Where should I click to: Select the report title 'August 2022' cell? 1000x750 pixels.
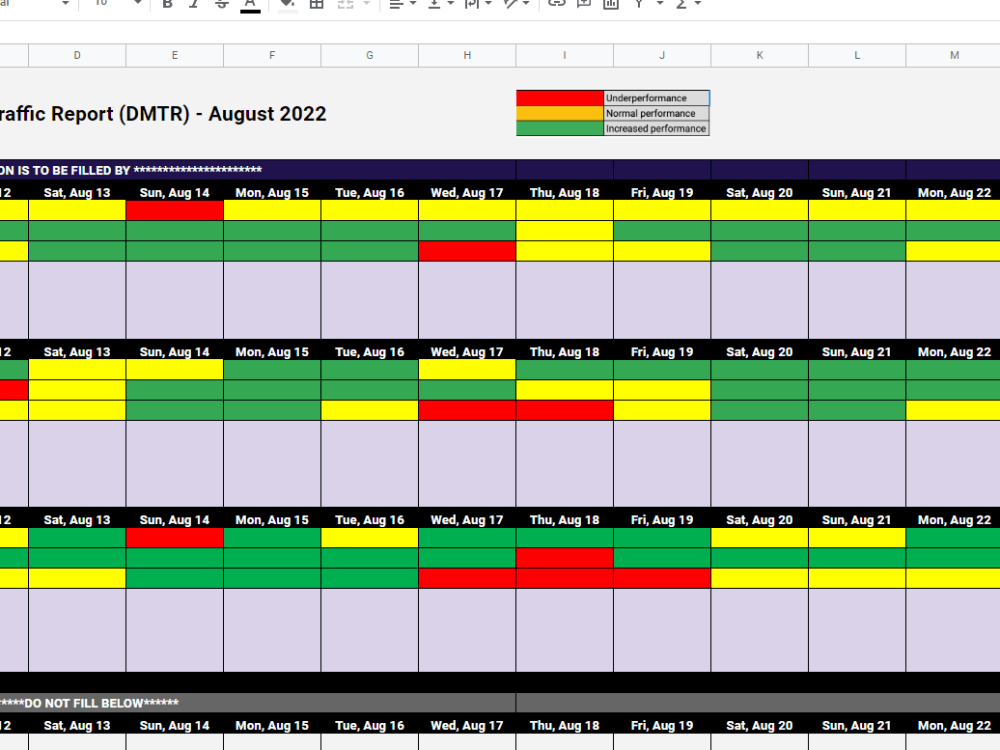(x=163, y=114)
